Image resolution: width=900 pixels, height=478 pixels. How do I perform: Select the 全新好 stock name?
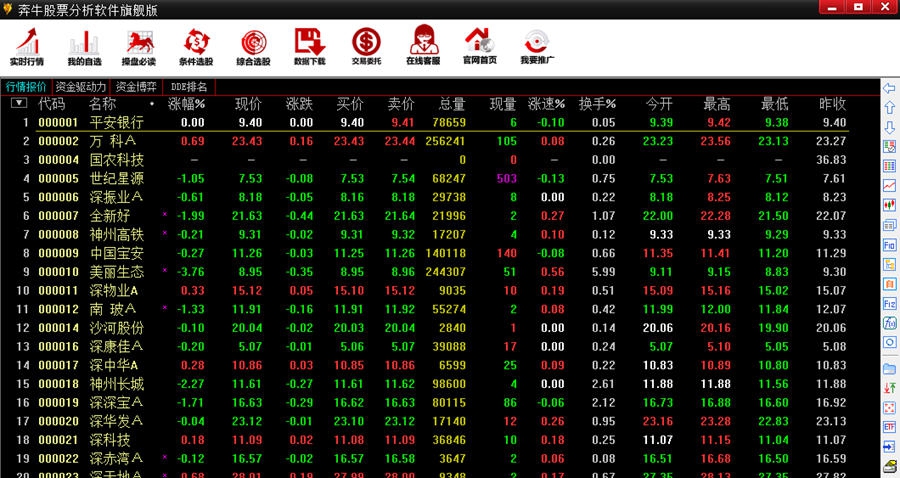pos(110,216)
